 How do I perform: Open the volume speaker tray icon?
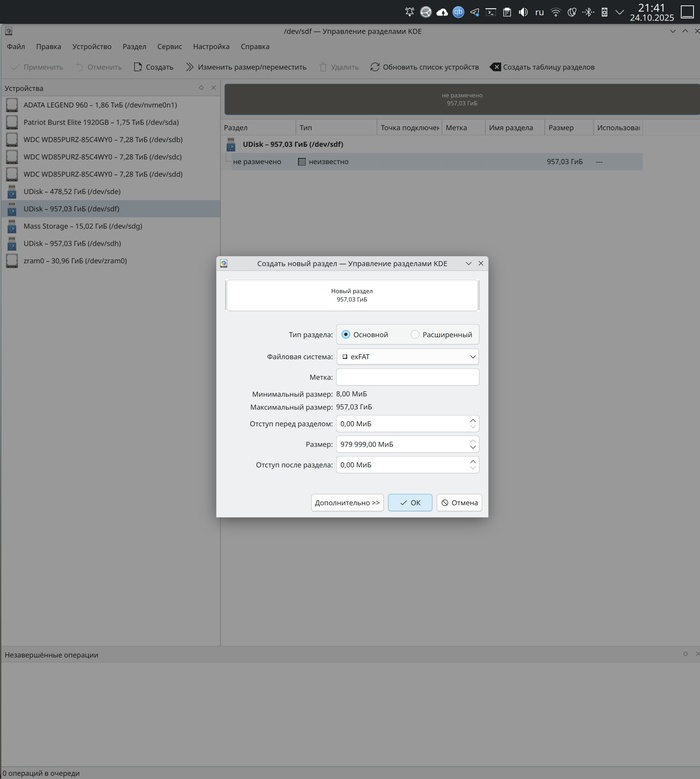pos(522,12)
